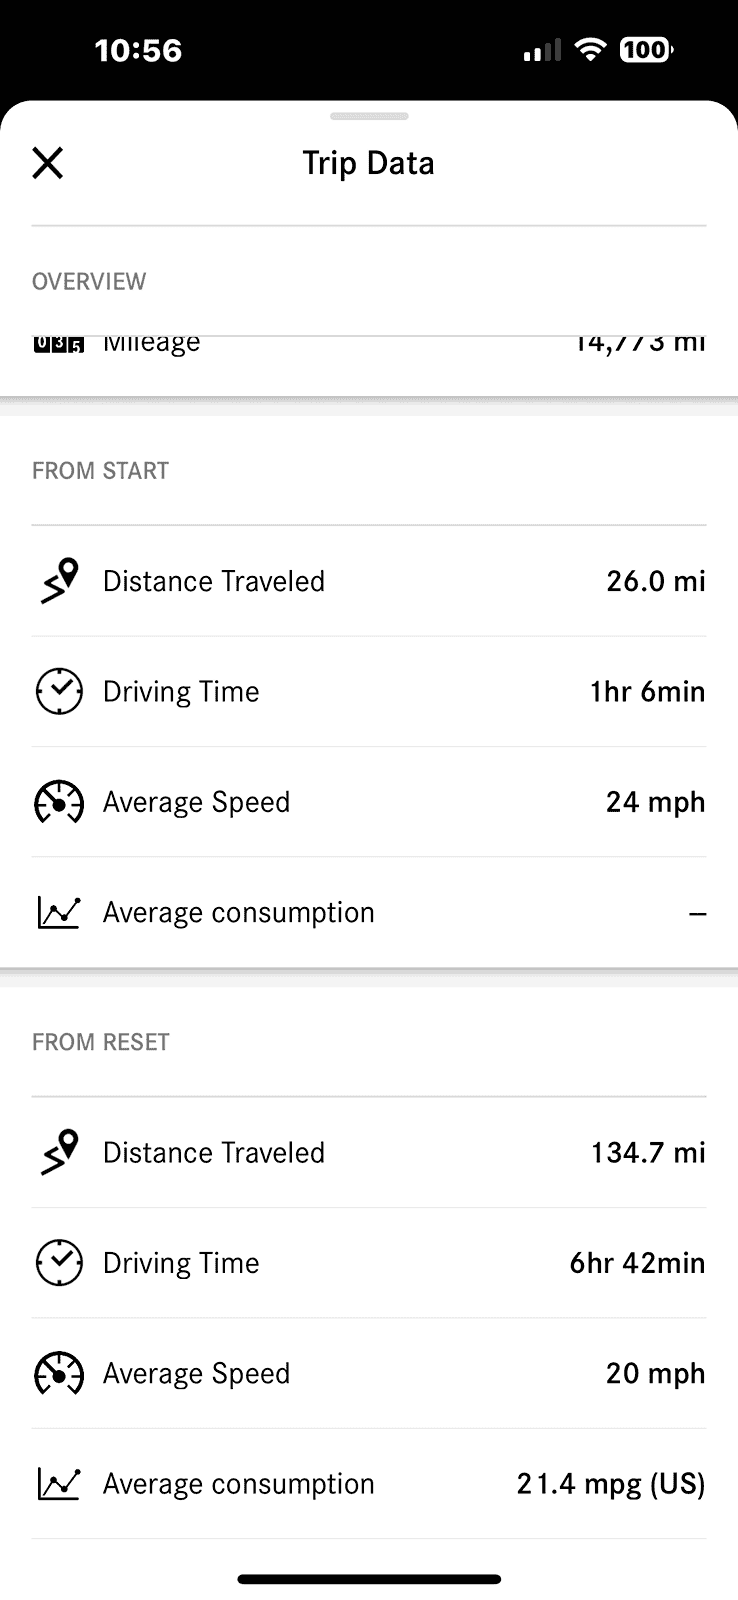Tap the From Reset consumption graph icon
The image size is (738, 1600).
click(x=59, y=1484)
